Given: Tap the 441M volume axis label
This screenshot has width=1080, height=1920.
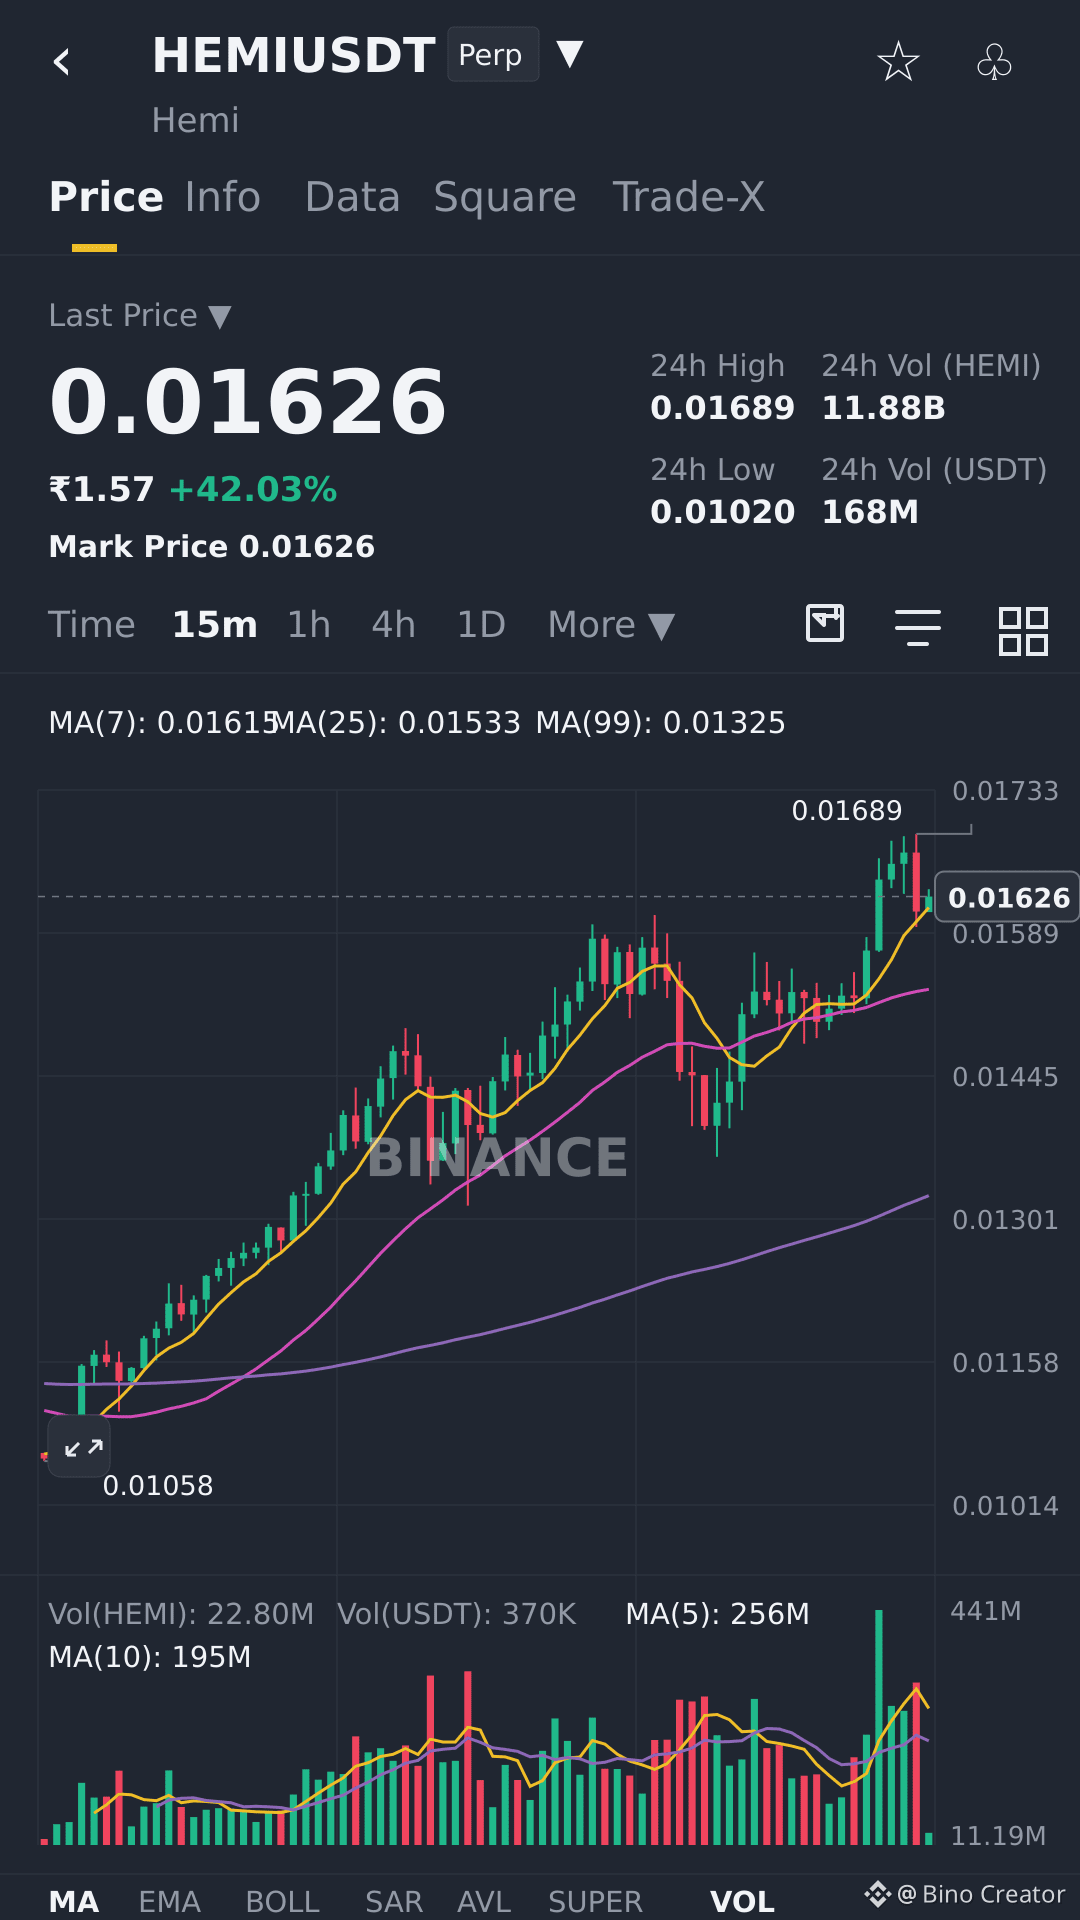Looking at the screenshot, I should (x=986, y=1611).
